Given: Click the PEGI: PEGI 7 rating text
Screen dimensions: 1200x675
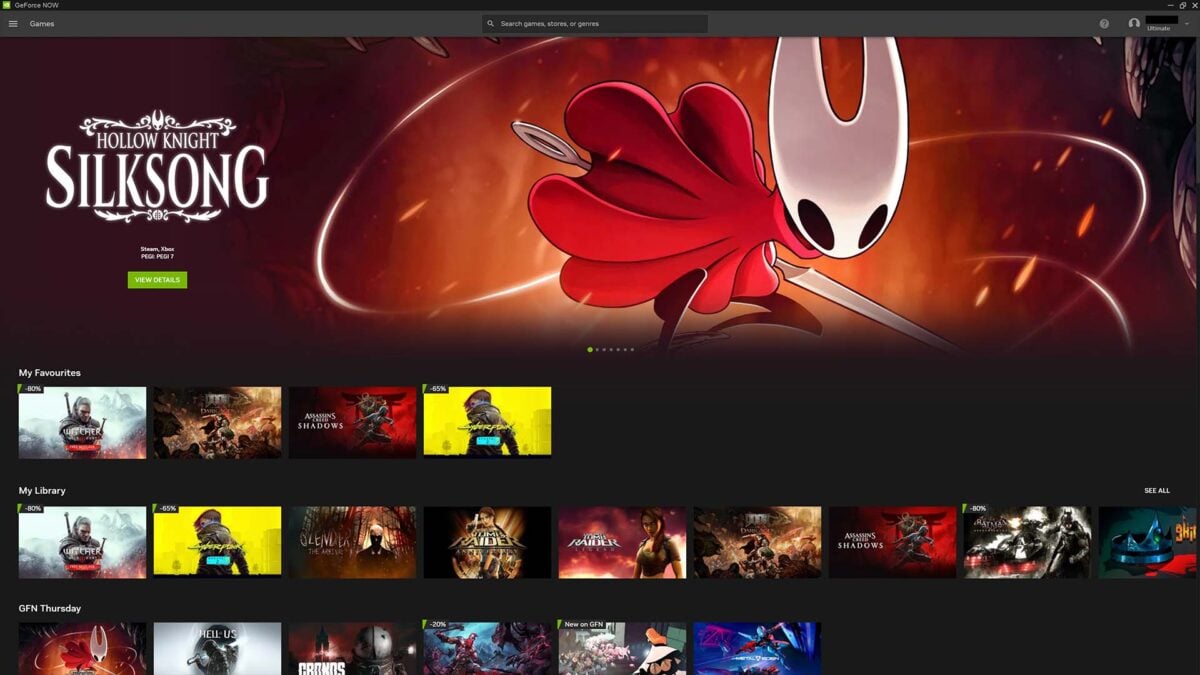Looking at the screenshot, I should [157, 257].
